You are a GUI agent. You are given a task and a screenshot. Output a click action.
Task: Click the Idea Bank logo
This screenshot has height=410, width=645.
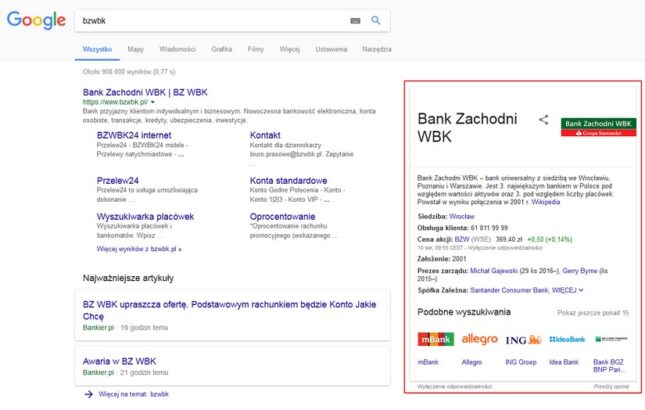coord(567,339)
